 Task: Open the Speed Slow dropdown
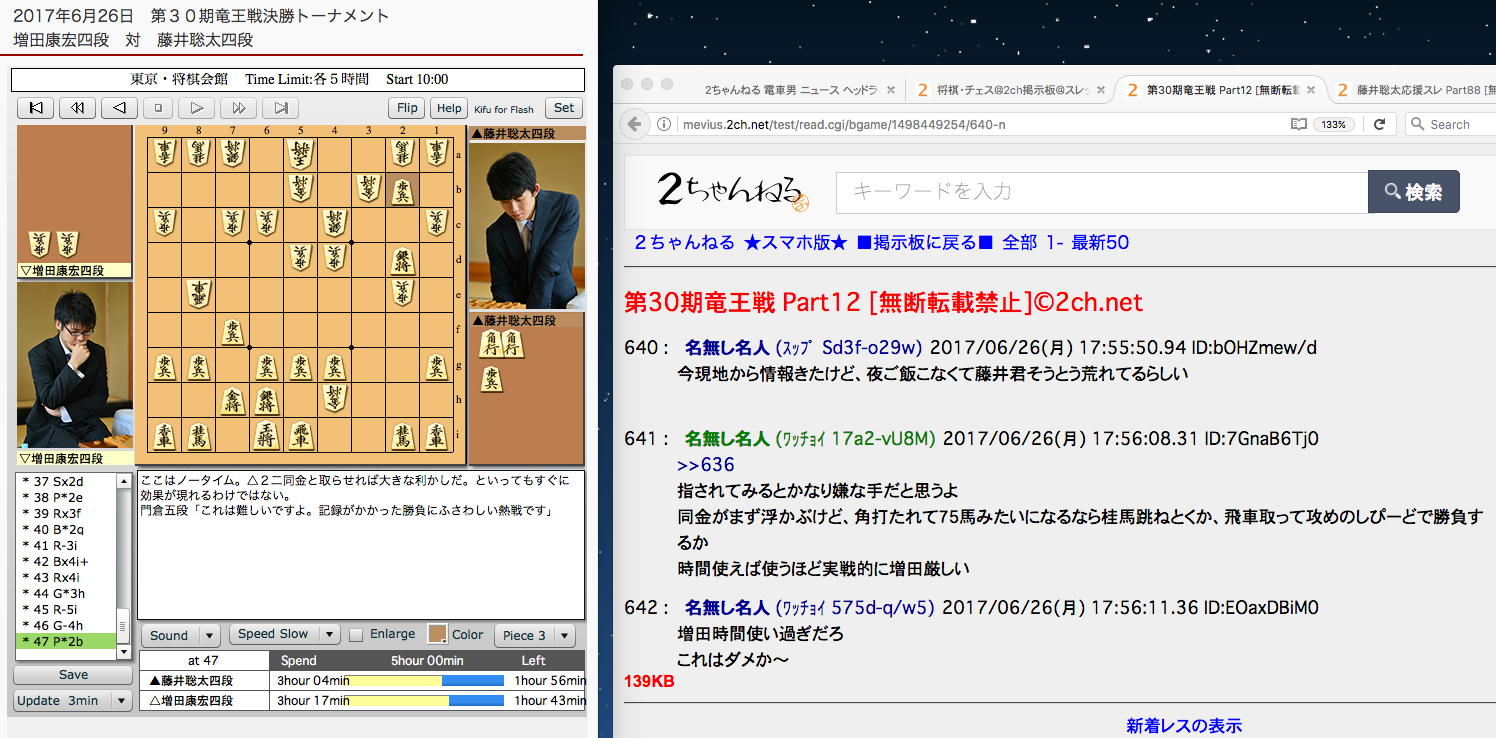(284, 634)
